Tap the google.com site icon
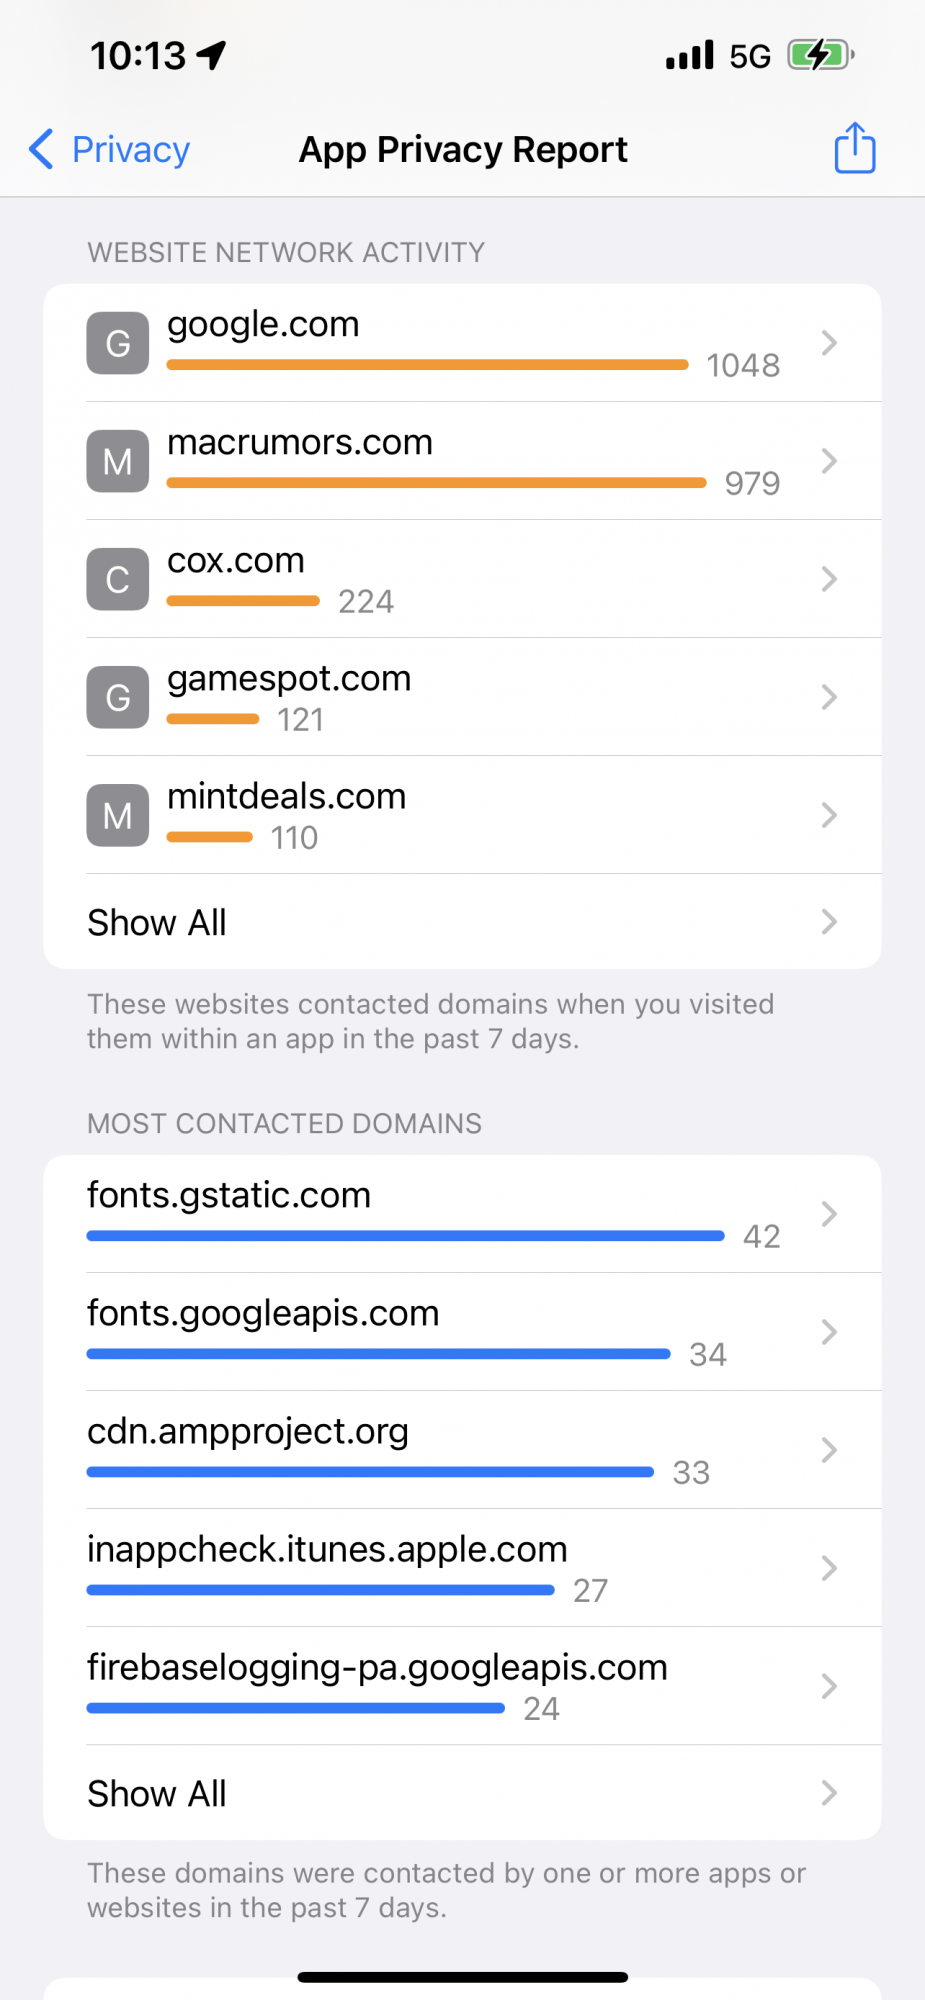 point(117,342)
